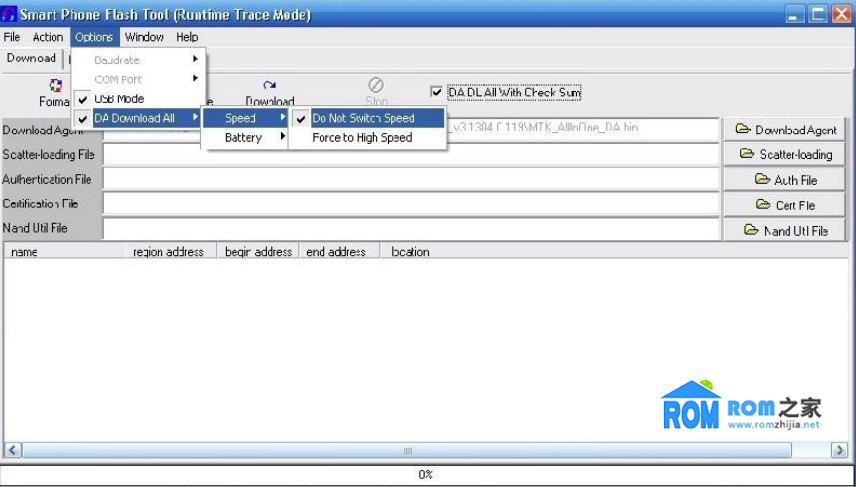Click the scrollbar right arrow
The height and width of the screenshot is (487, 856).
(x=839, y=450)
